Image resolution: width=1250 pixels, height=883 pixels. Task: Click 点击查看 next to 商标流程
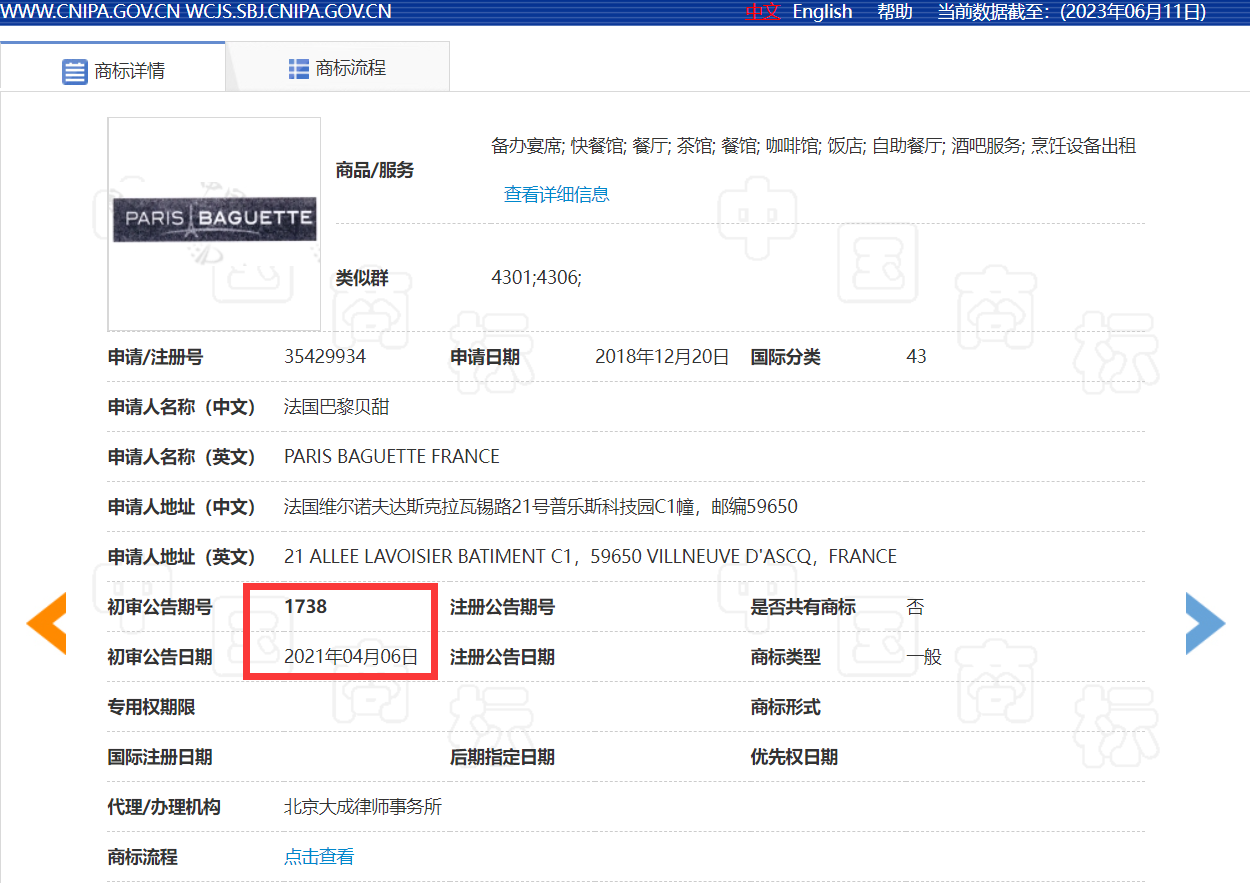[319, 857]
